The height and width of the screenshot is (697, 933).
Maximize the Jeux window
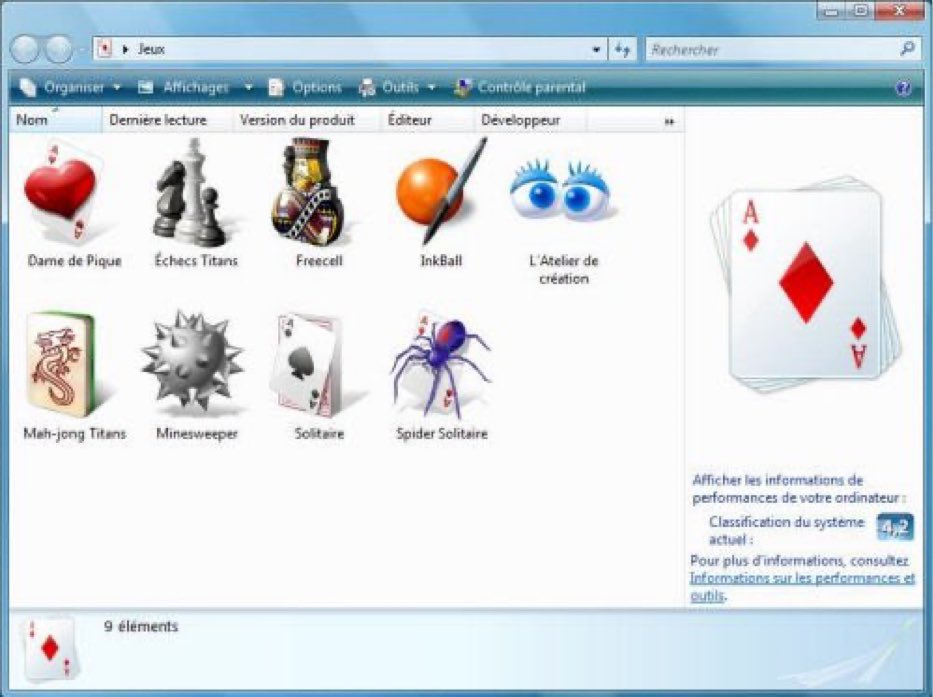(x=859, y=11)
